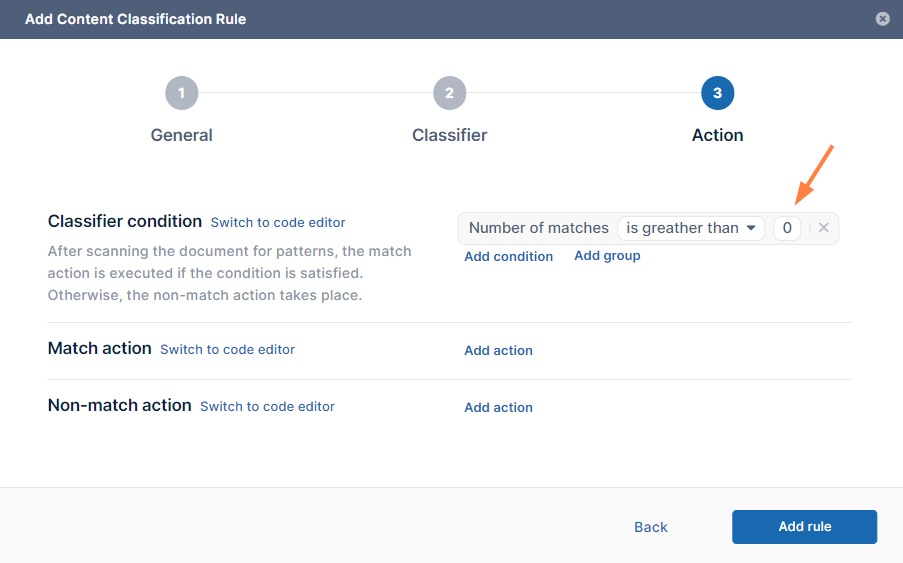Switch Match action to code editor
Screen dimensions: 903x563
tap(227, 349)
